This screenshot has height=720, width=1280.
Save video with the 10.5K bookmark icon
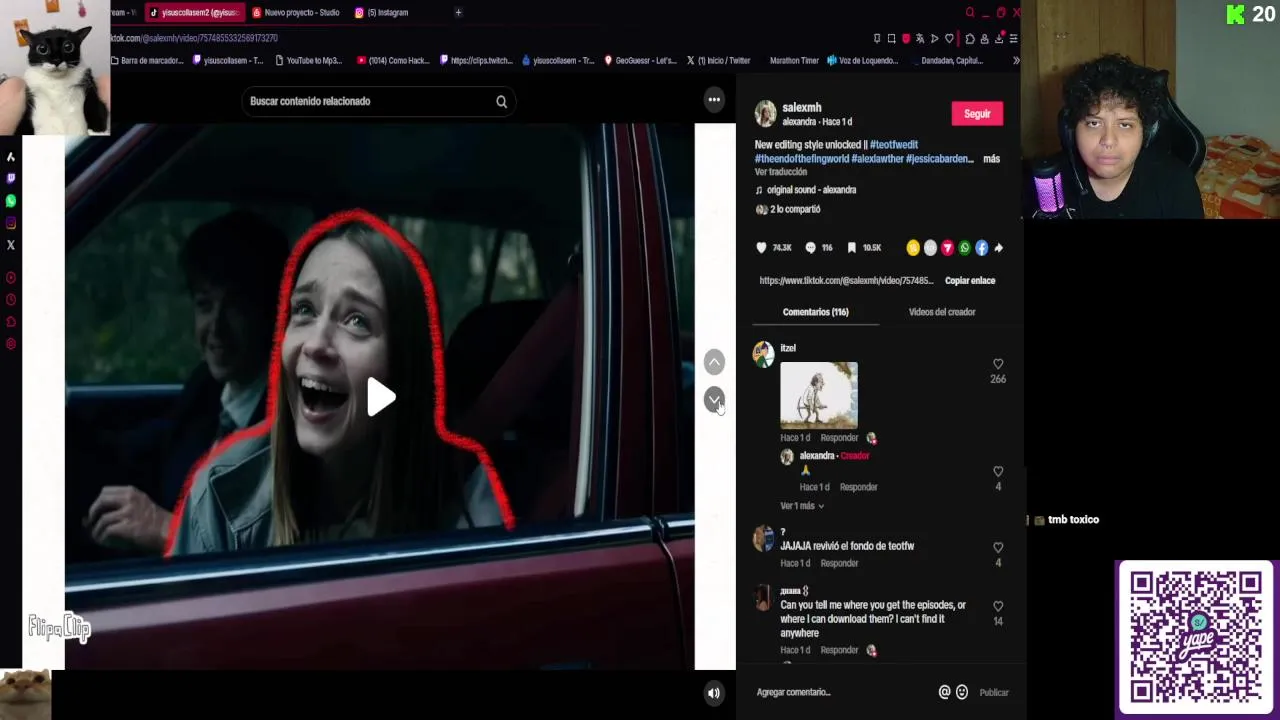(852, 248)
